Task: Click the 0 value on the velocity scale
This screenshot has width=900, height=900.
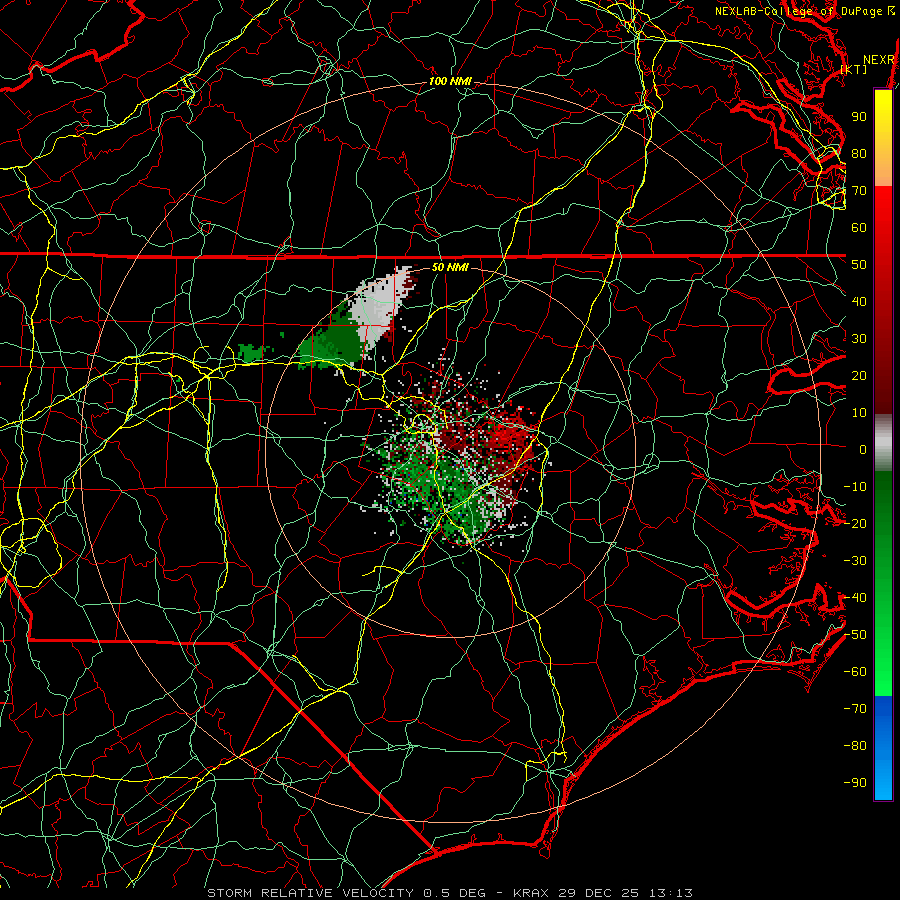Action: (863, 450)
